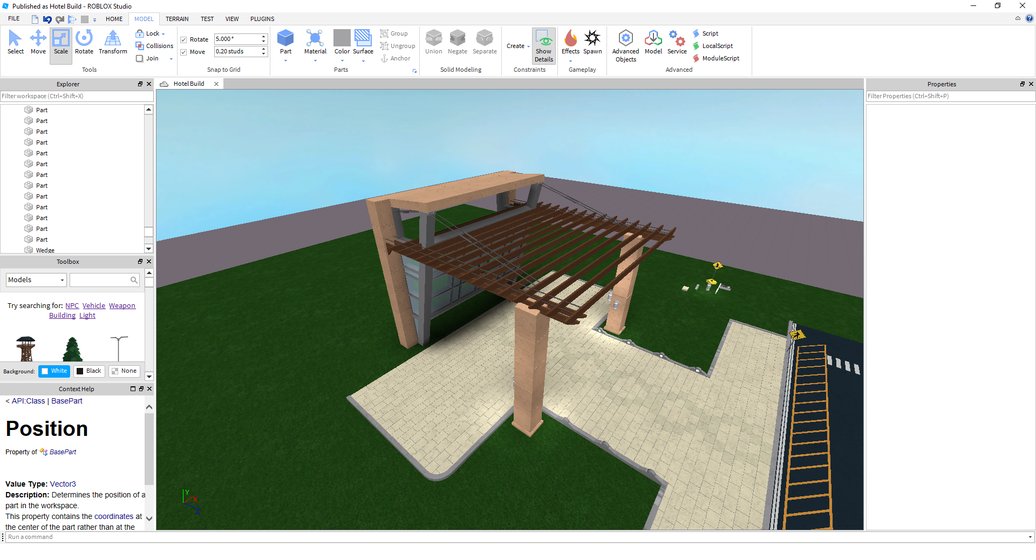1036x560 pixels.
Task: Ungroup the selected model
Action: (397, 46)
